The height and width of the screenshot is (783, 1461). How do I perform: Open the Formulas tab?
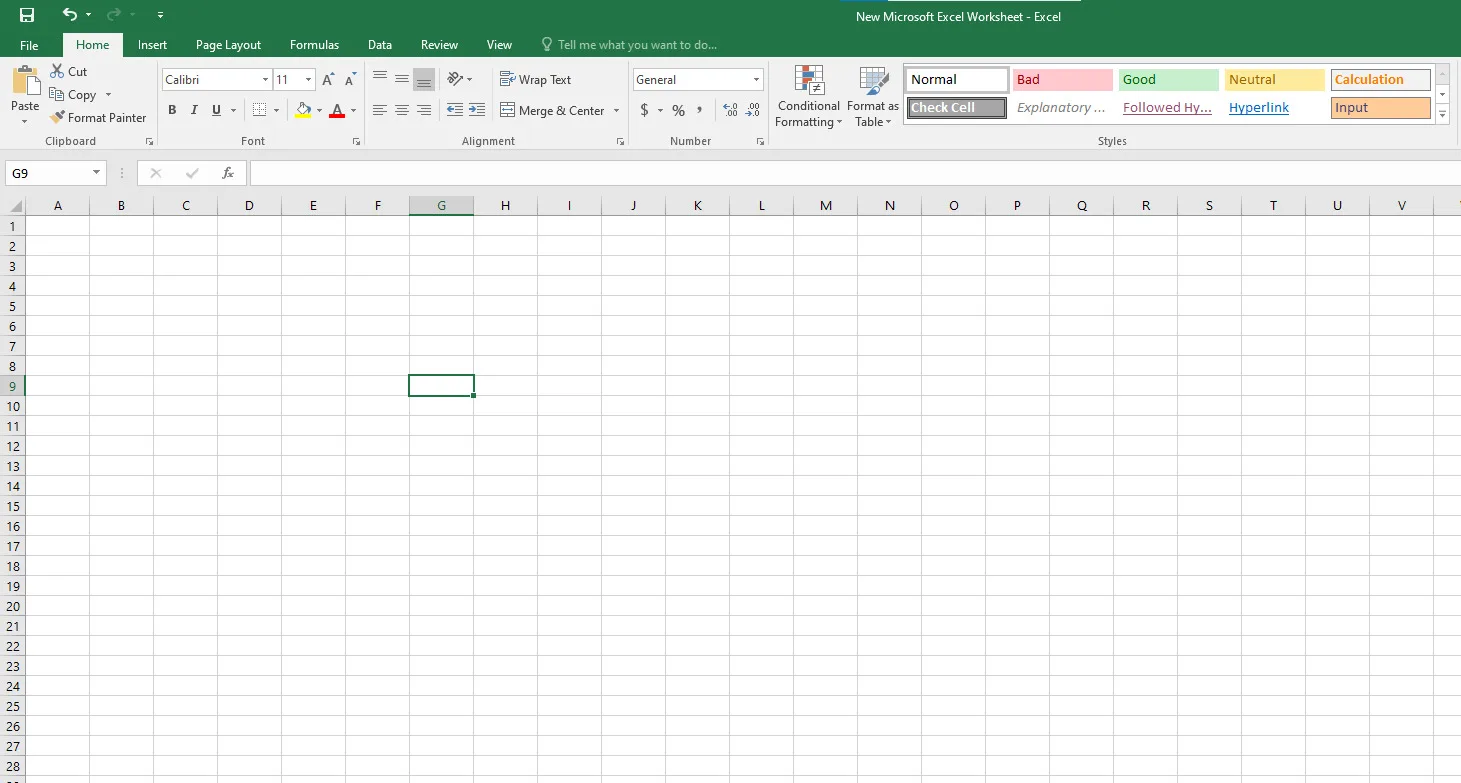point(314,45)
